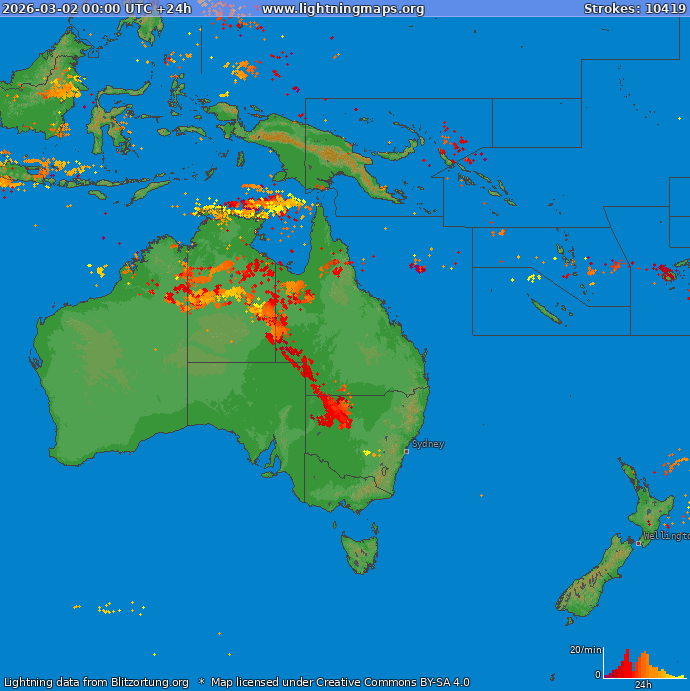Image resolution: width=690 pixels, height=691 pixels.
Task: Click the New Caledonia island
Action: [546, 311]
